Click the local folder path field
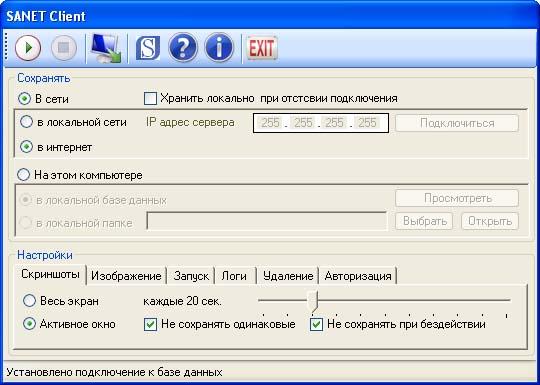Viewport: 540px width, 385px height. pyautogui.click(x=267, y=221)
